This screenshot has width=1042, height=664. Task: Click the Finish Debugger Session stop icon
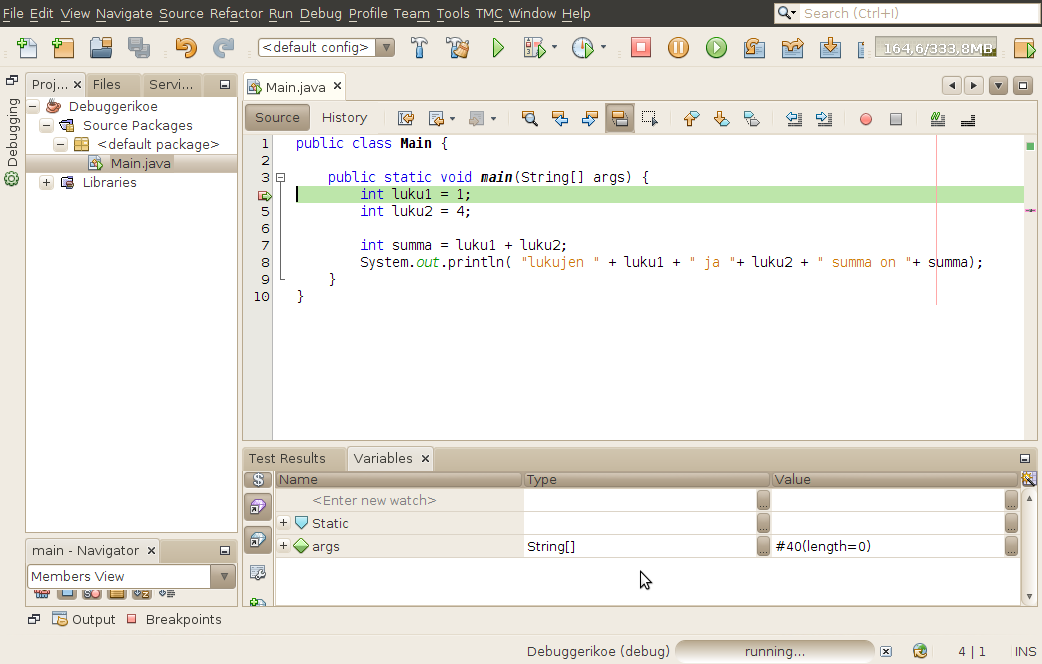[641, 47]
